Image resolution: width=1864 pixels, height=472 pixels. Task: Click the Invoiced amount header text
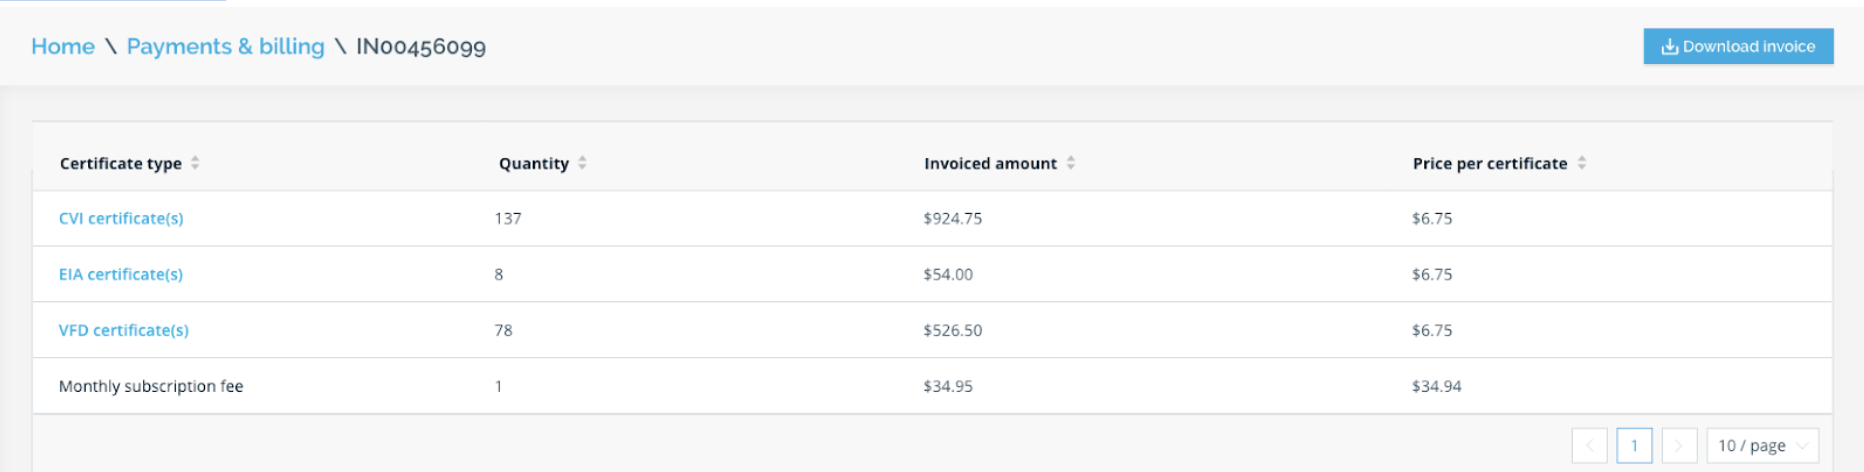[990, 163]
